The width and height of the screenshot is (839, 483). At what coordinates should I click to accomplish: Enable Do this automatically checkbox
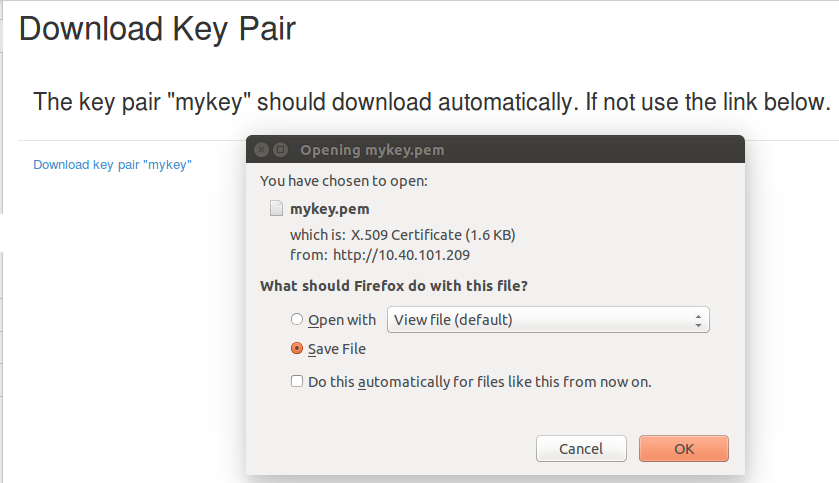[296, 381]
